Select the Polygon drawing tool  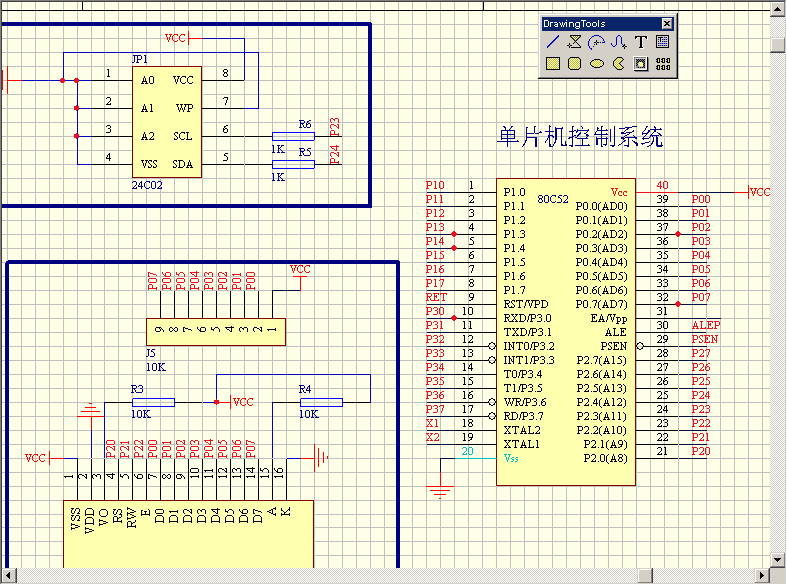point(574,42)
